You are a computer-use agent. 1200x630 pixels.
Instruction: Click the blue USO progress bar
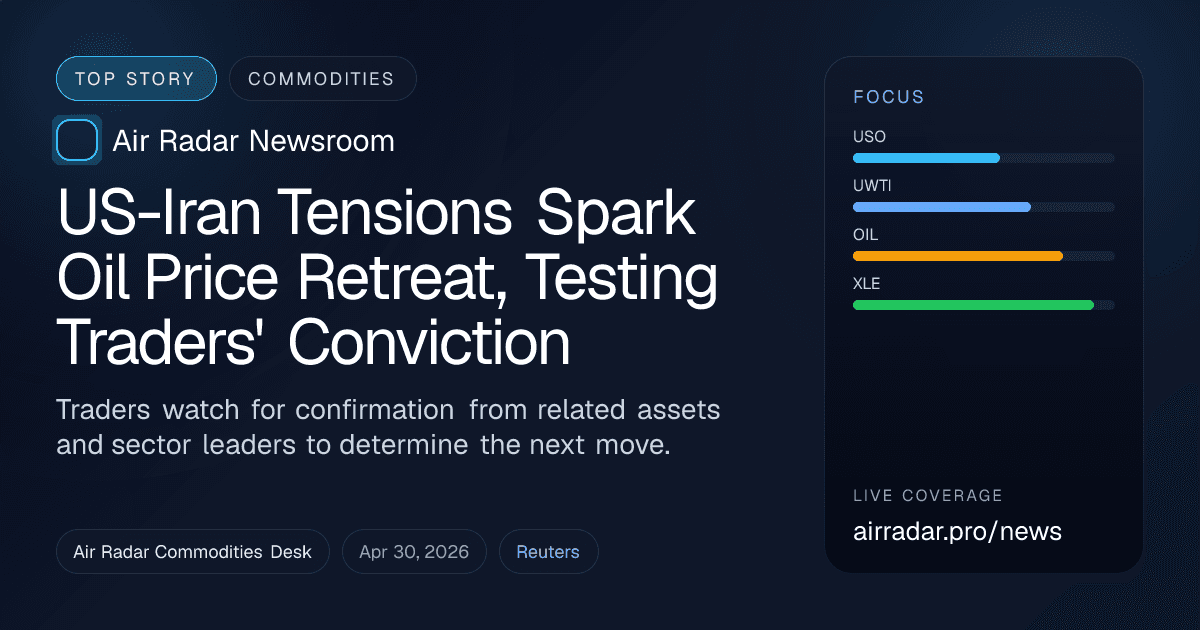(x=926, y=158)
